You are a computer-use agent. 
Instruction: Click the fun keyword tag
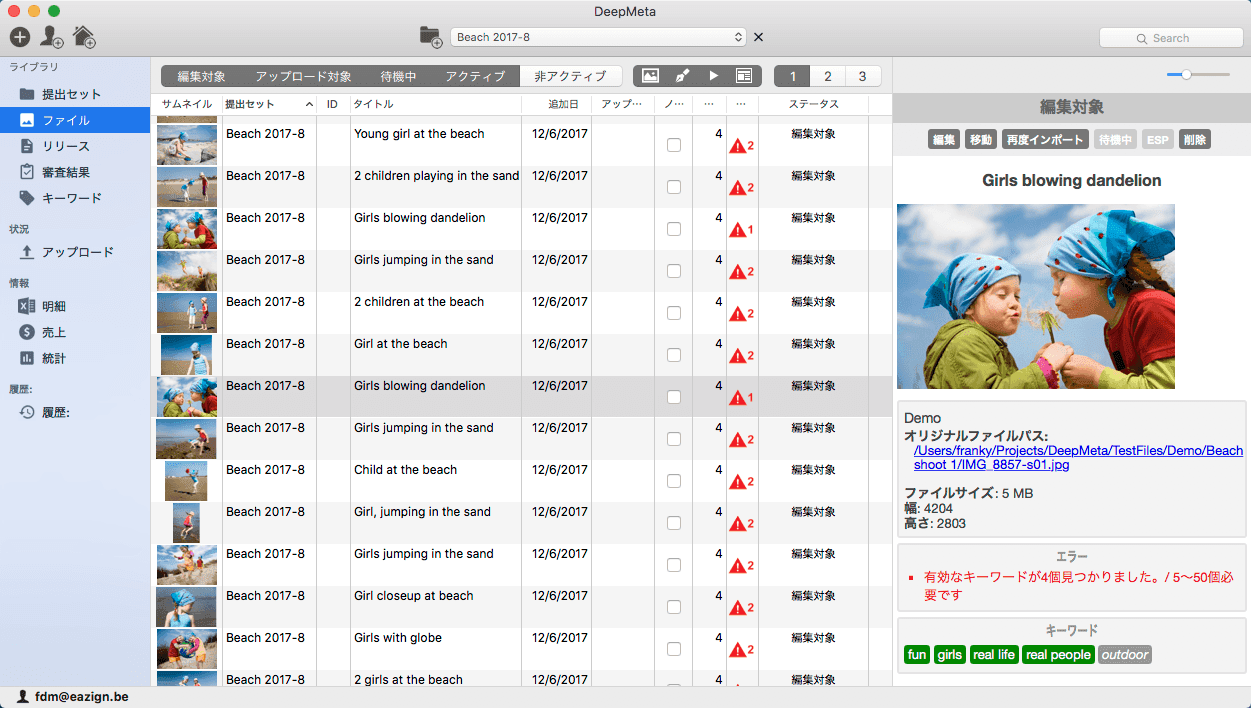tap(917, 655)
